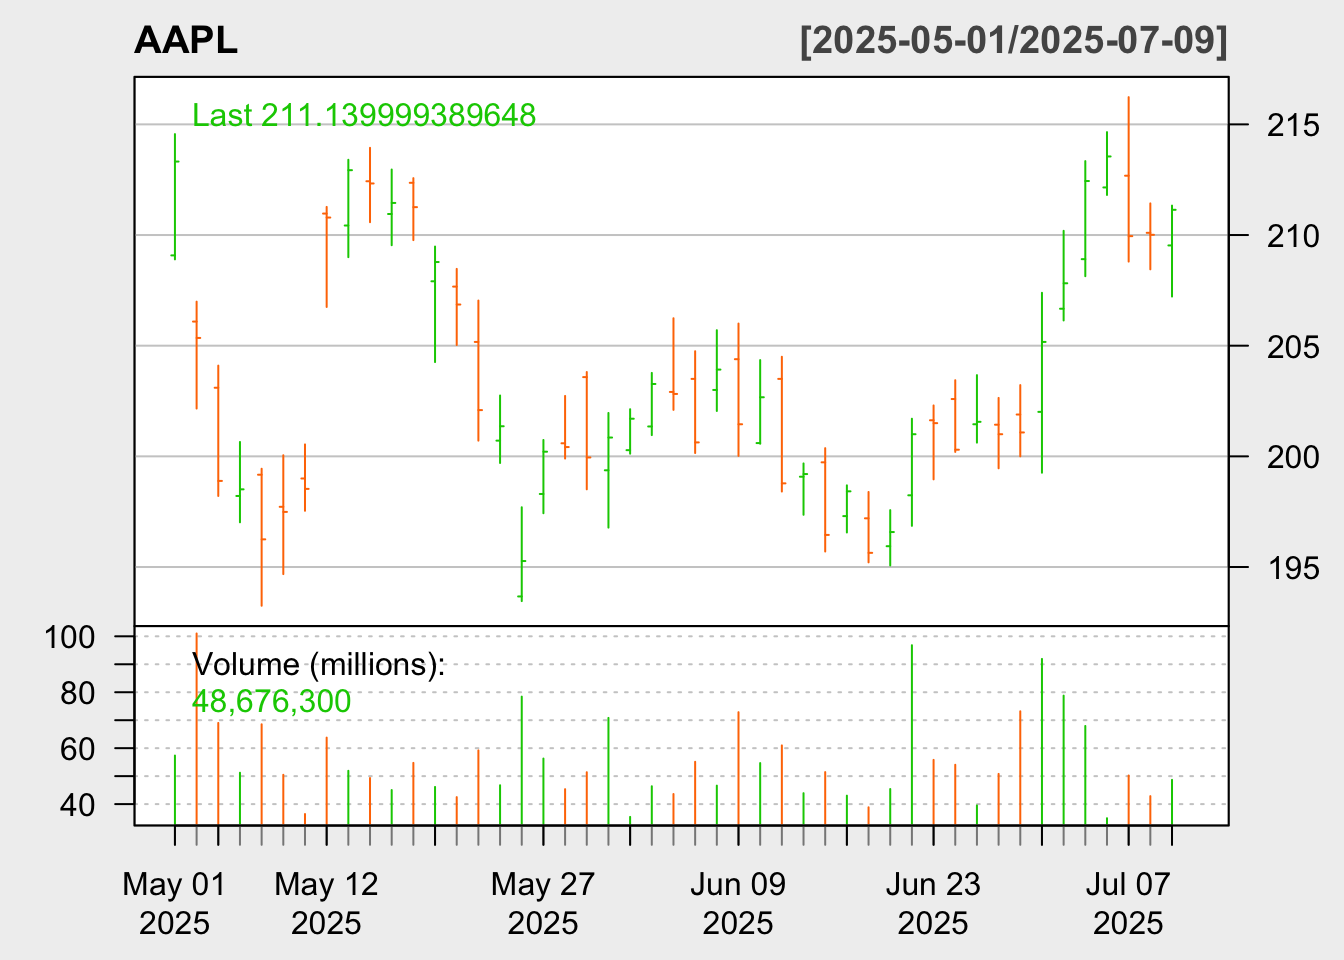
Task: Click the Jun 09 2025 date label
Action: (x=738, y=903)
